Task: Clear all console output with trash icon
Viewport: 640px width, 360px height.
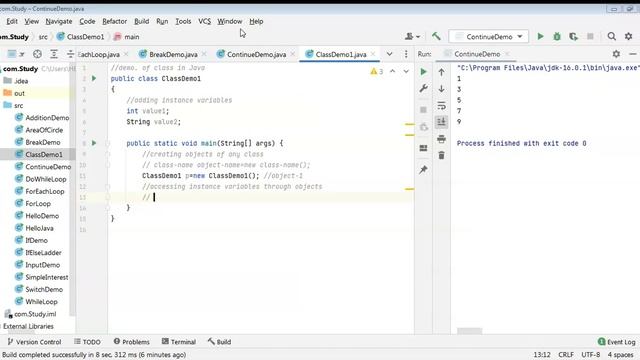Action: pos(441,156)
